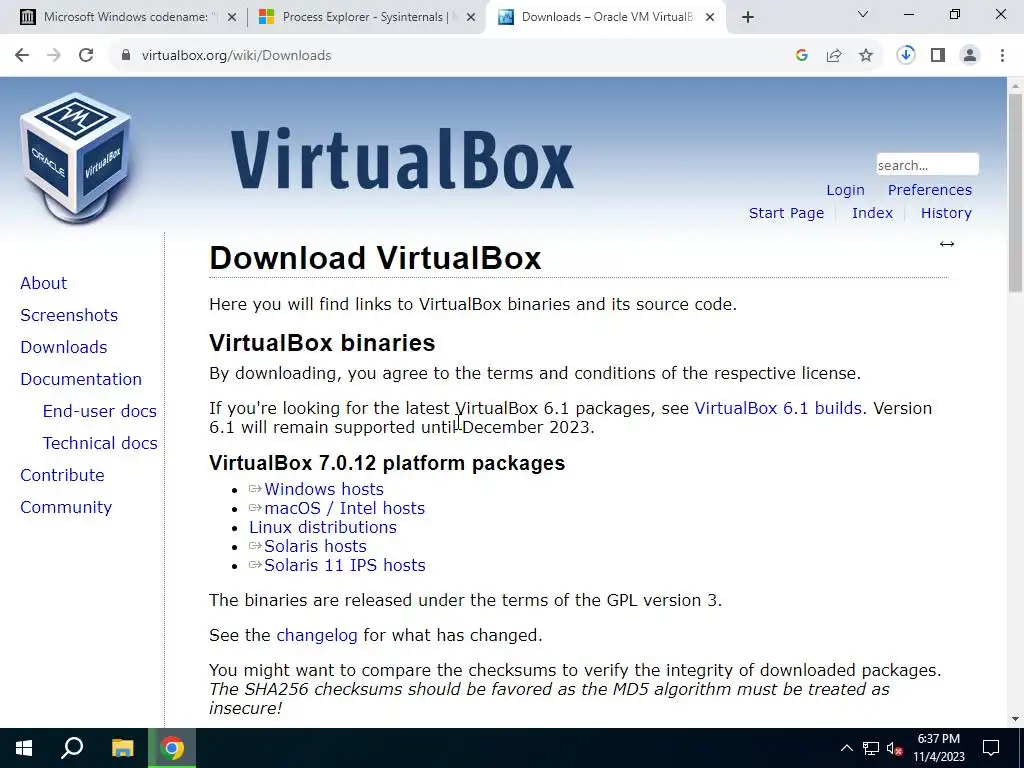Screen dimensions: 1024x768
Task: Select the Downloads Oracle VM VirtualBox tab
Action: tap(605, 17)
